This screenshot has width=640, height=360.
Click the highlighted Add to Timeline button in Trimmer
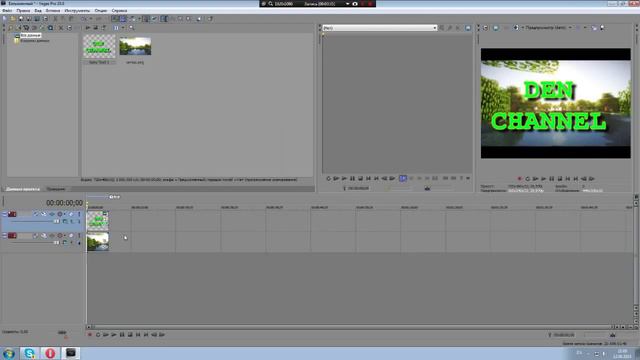[403, 178]
